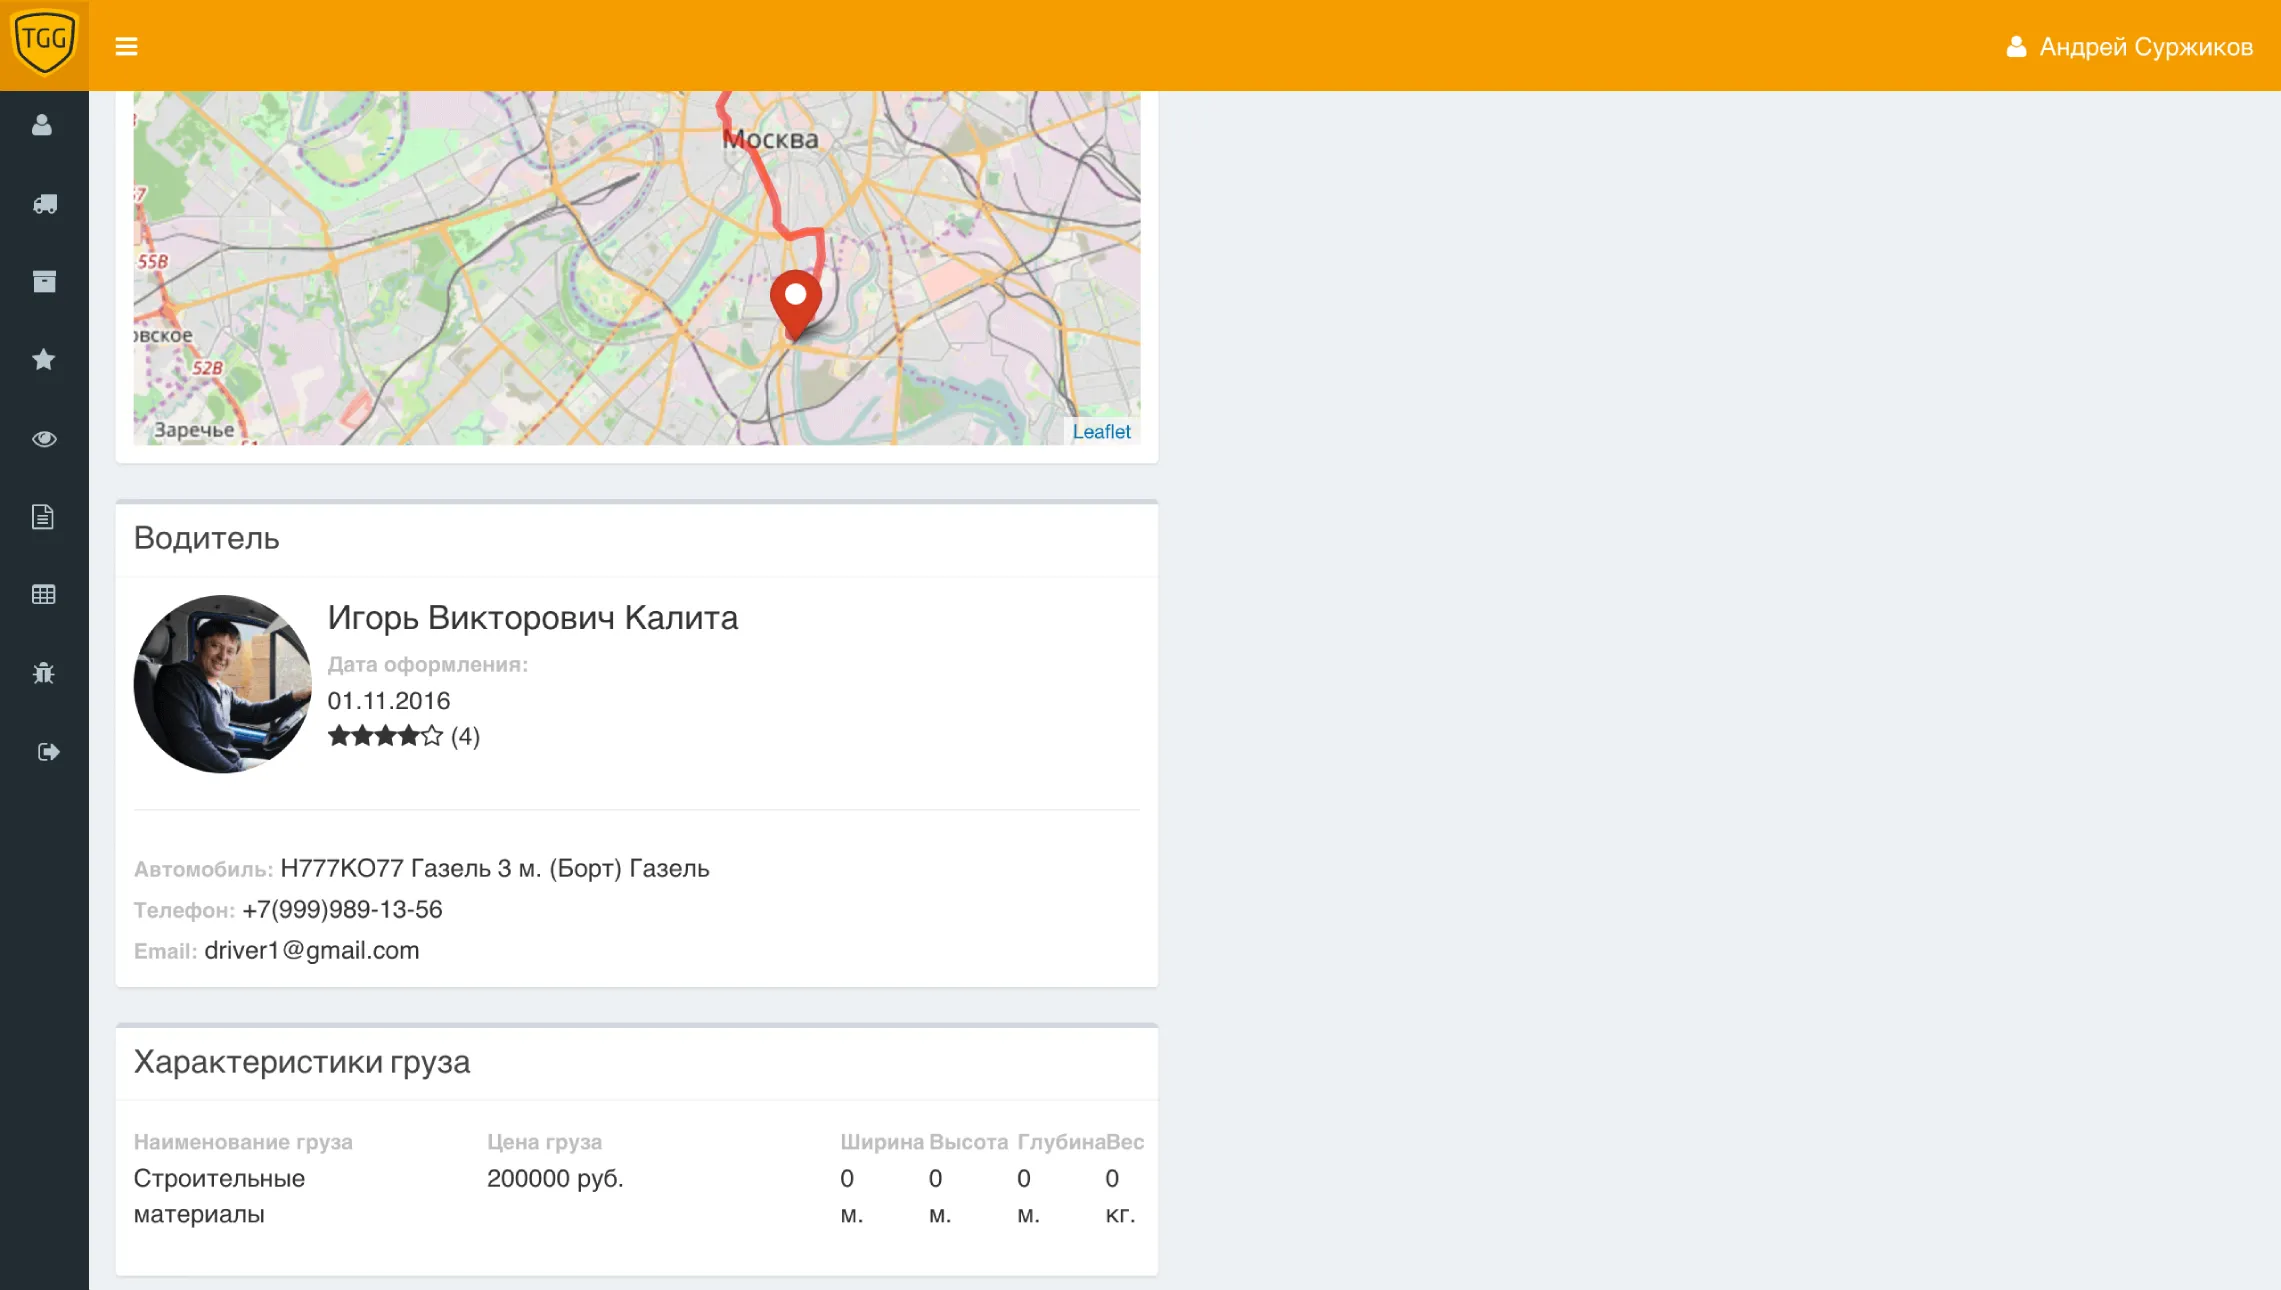The image size is (2281, 1290).
Task: Click the logout icon at sidebar bottom
Action: (46, 751)
